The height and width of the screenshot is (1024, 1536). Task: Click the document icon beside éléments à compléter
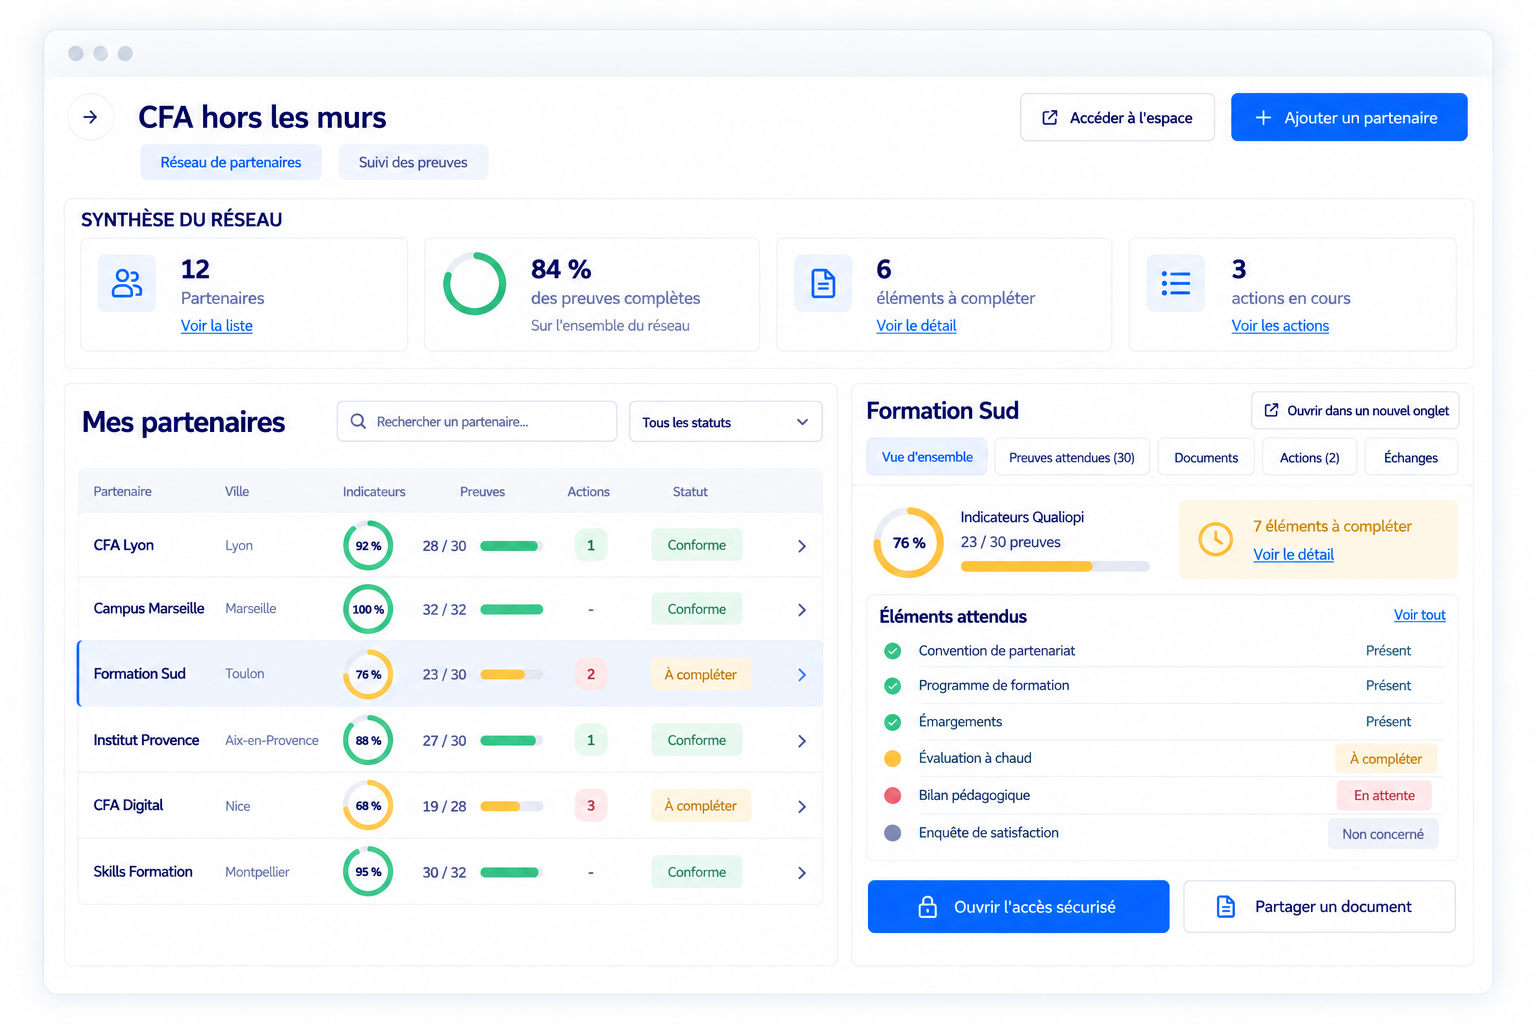point(823,283)
